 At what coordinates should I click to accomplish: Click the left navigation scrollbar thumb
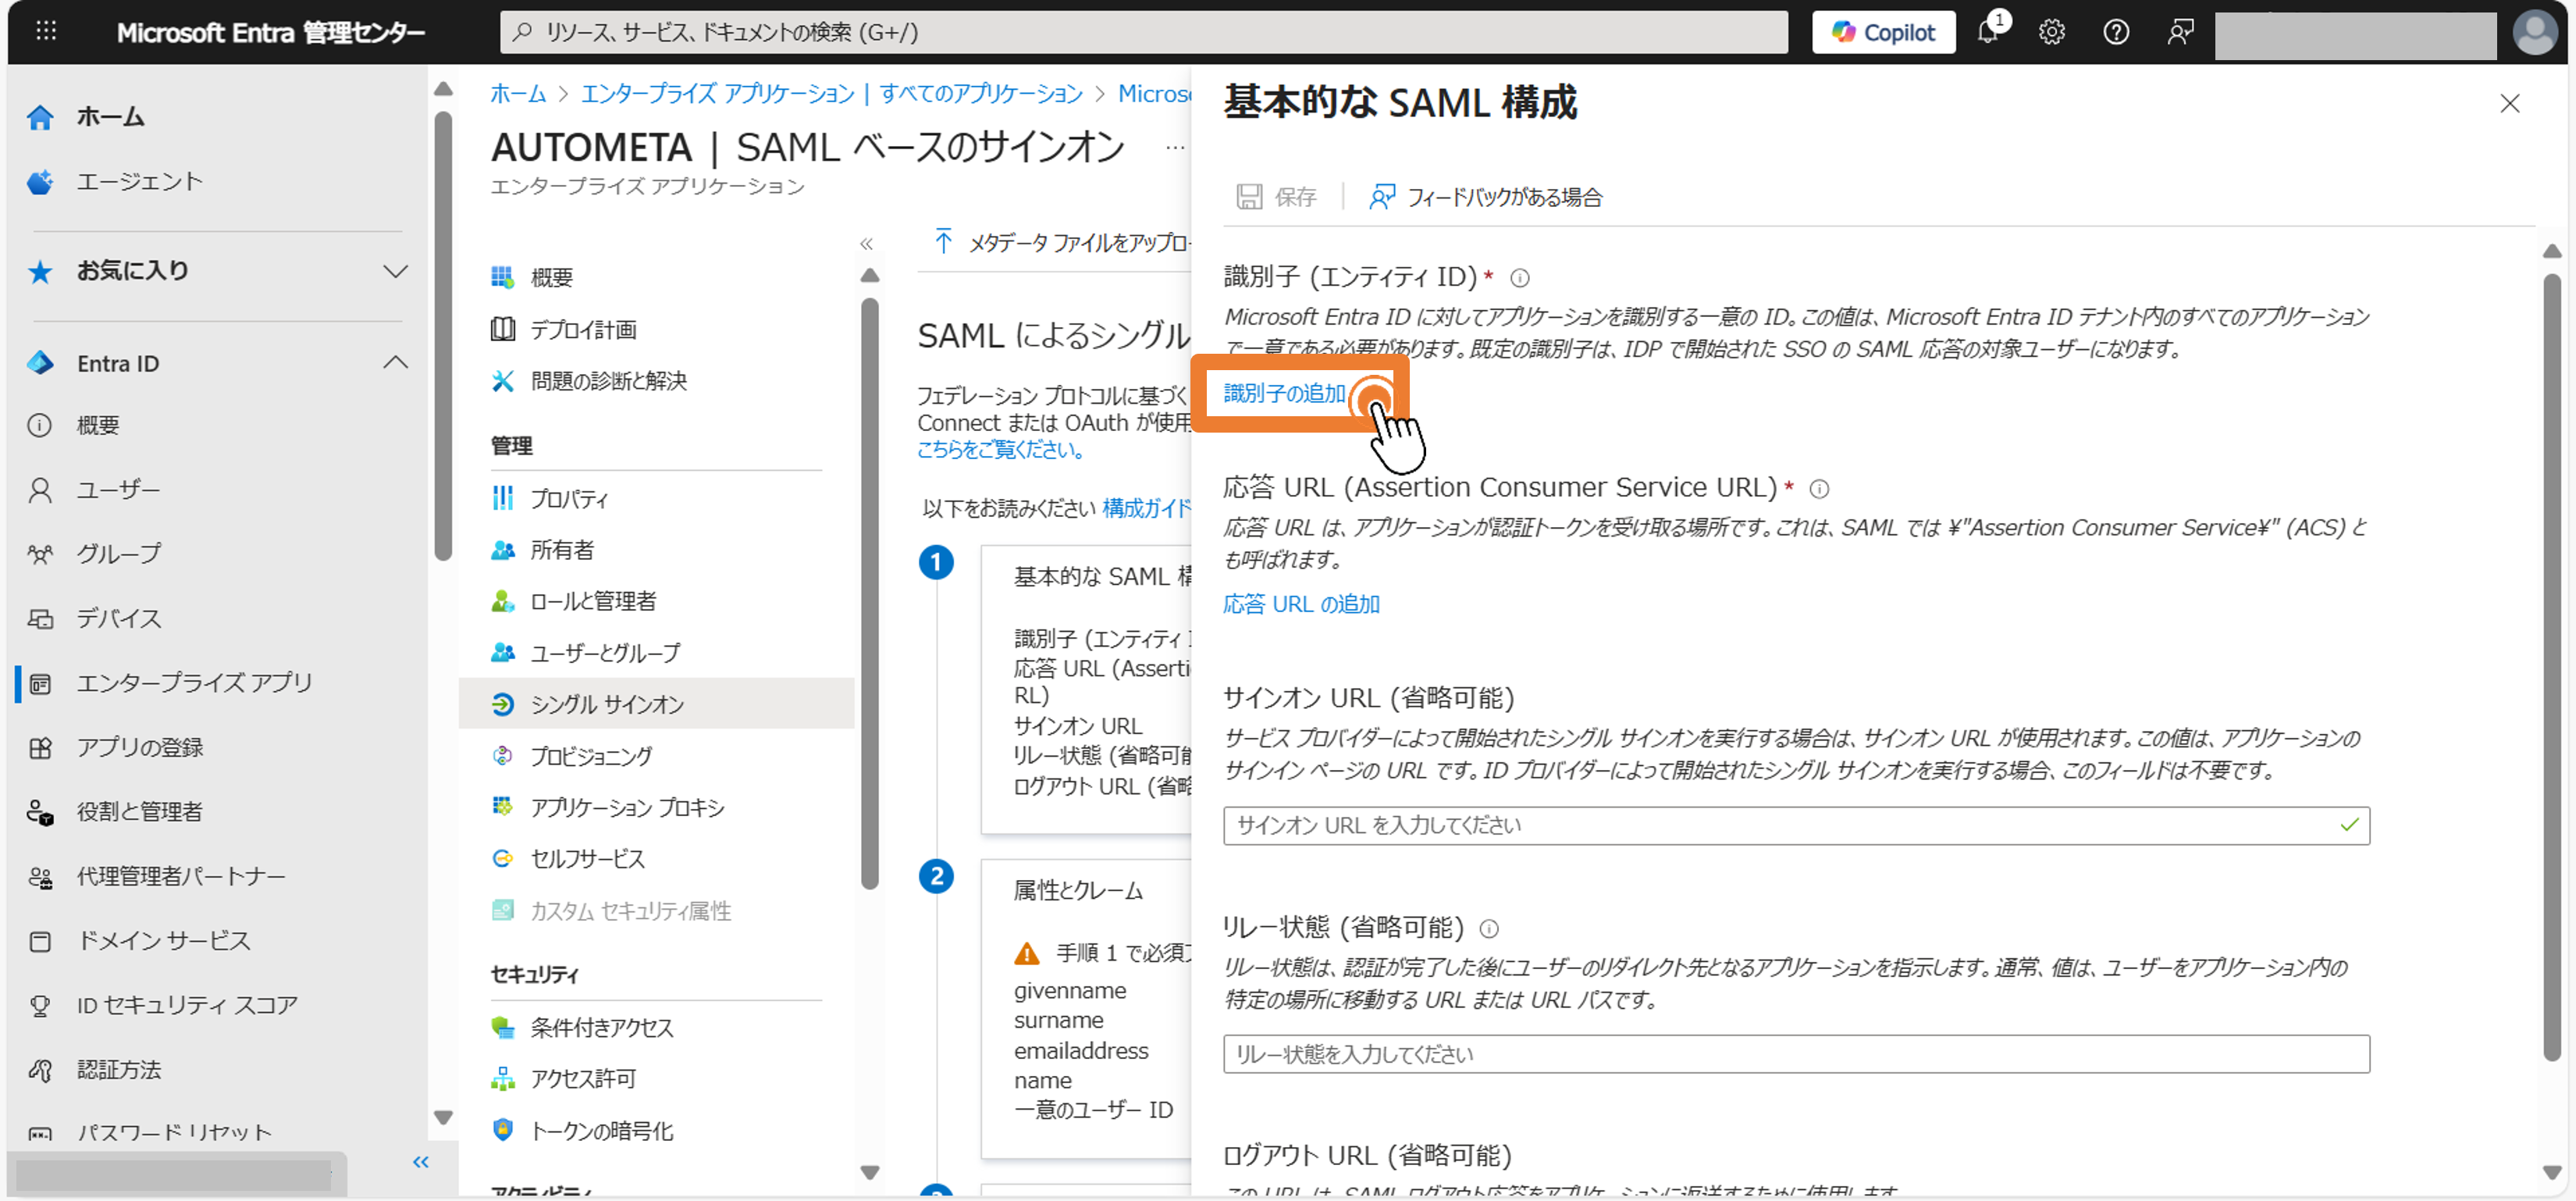(x=443, y=337)
